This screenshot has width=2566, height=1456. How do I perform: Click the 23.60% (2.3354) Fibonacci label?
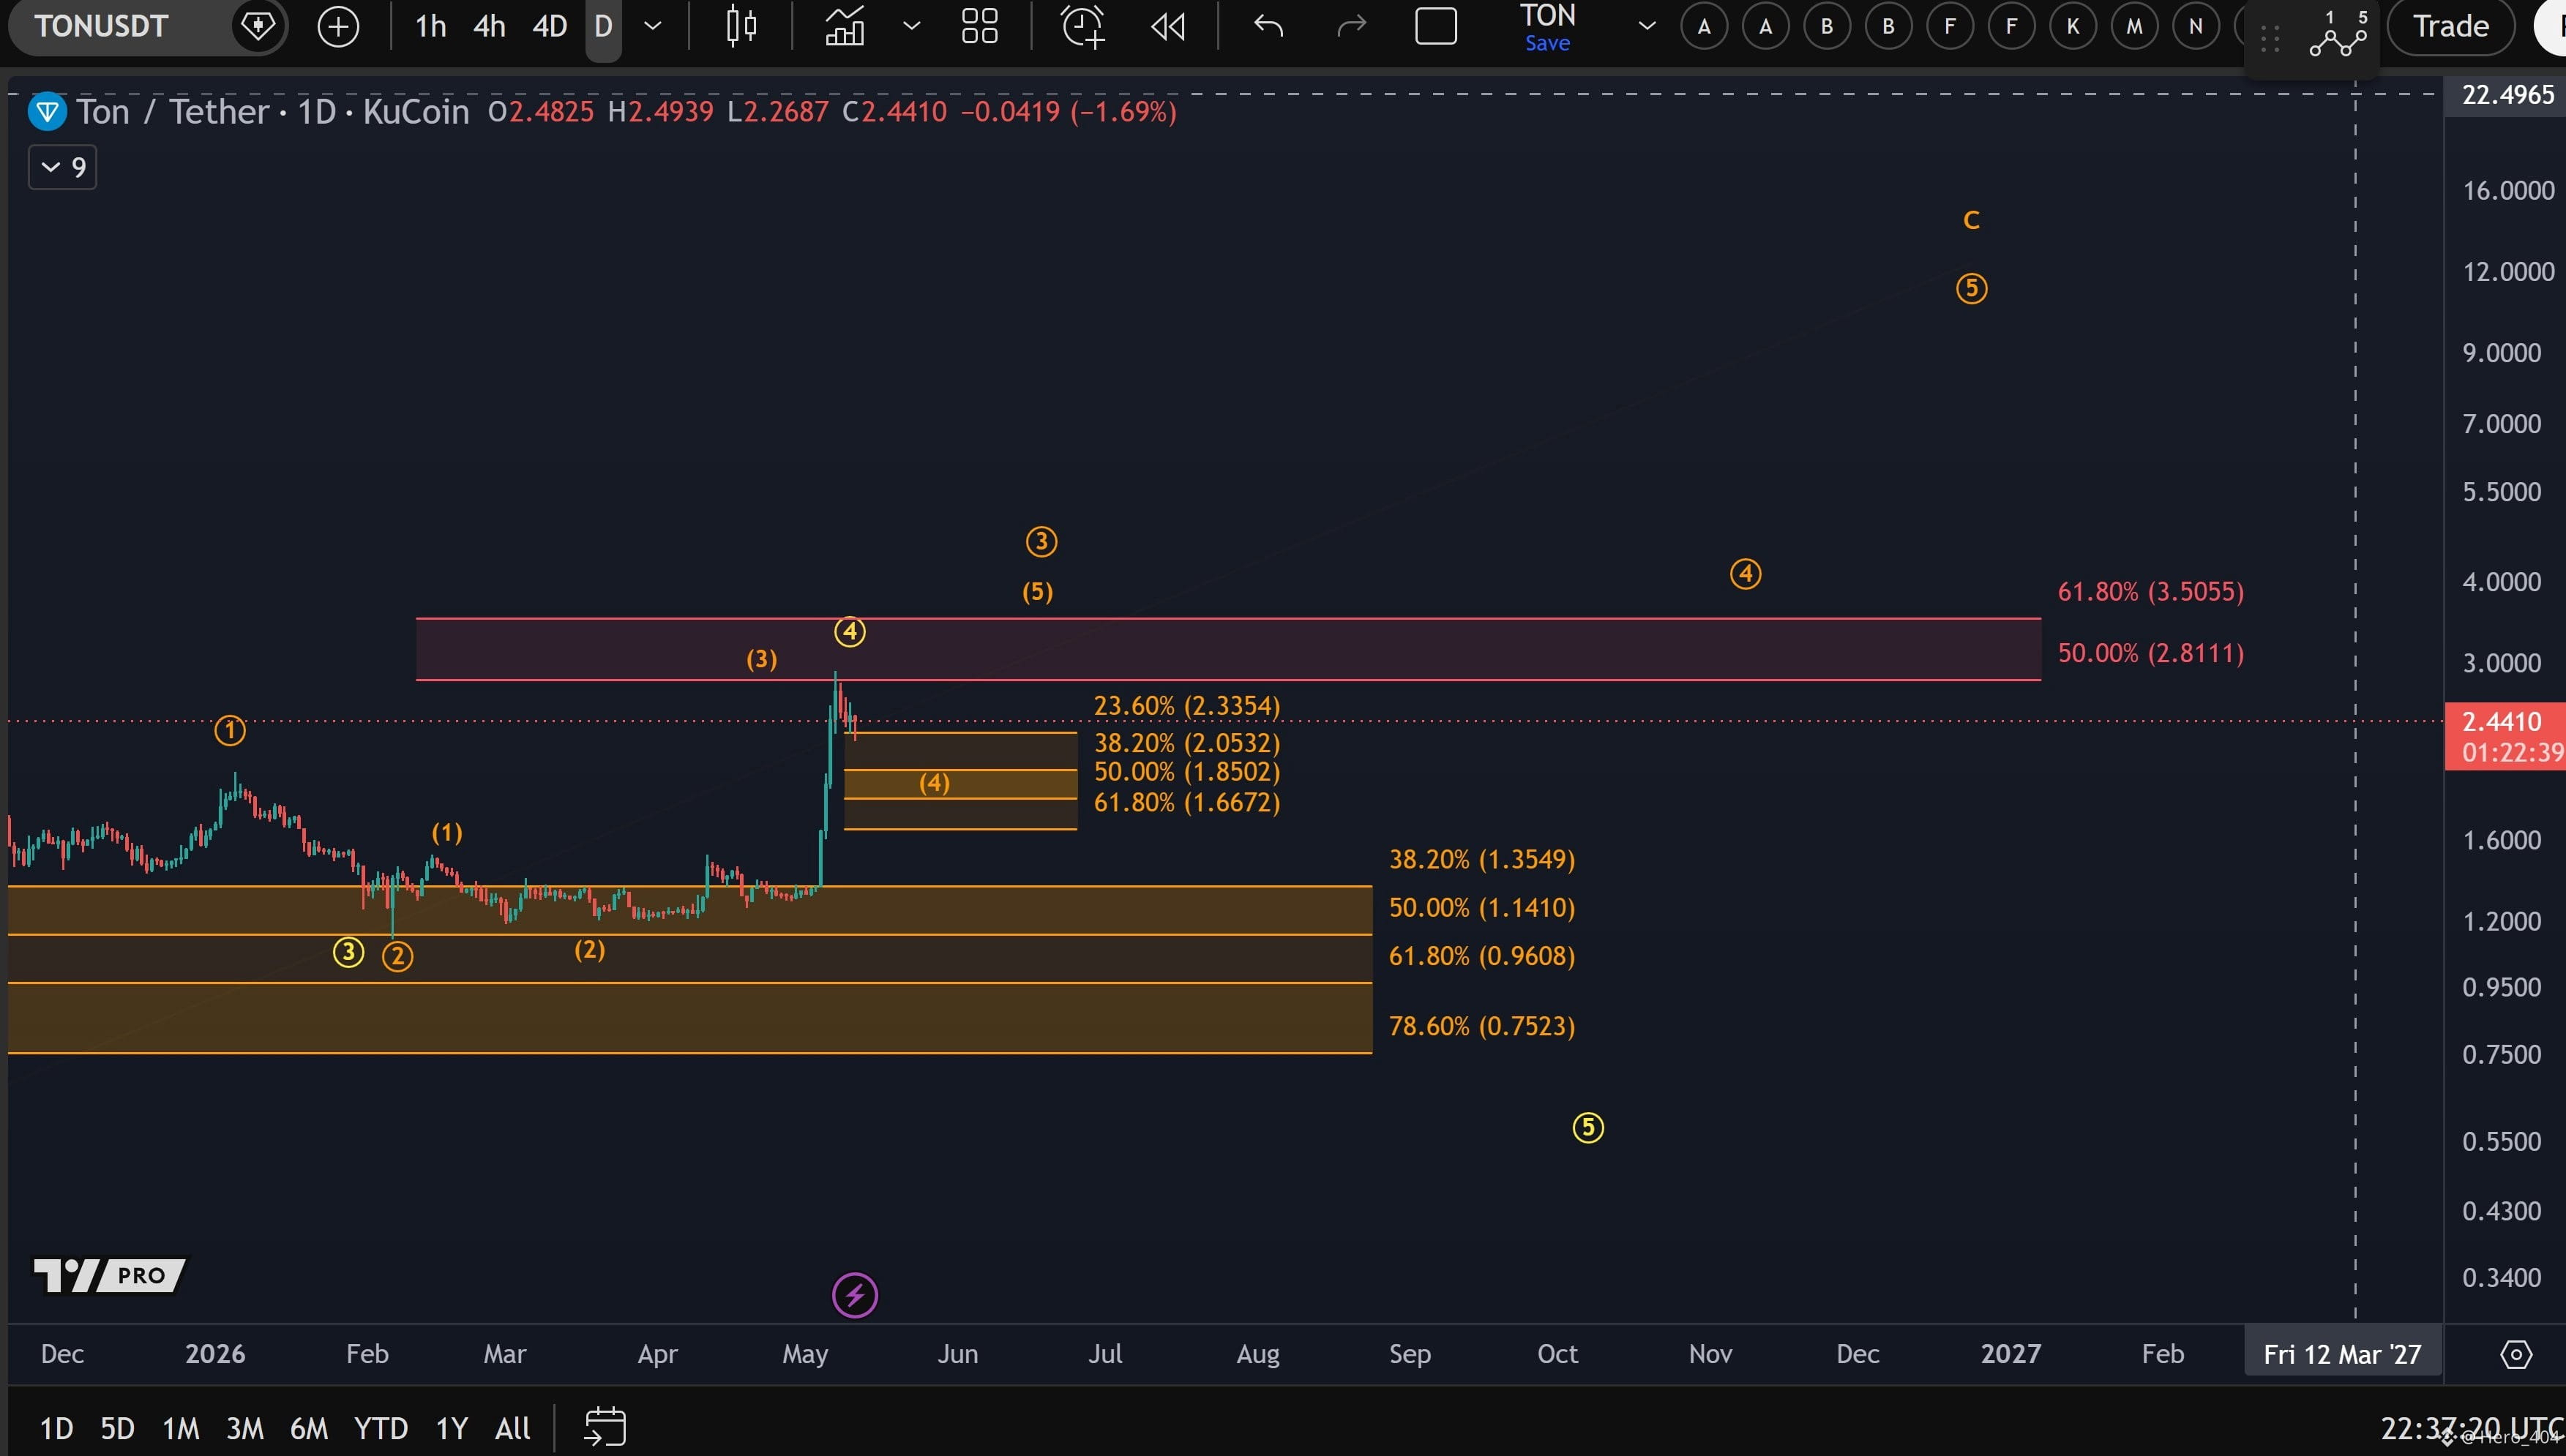1187,706
